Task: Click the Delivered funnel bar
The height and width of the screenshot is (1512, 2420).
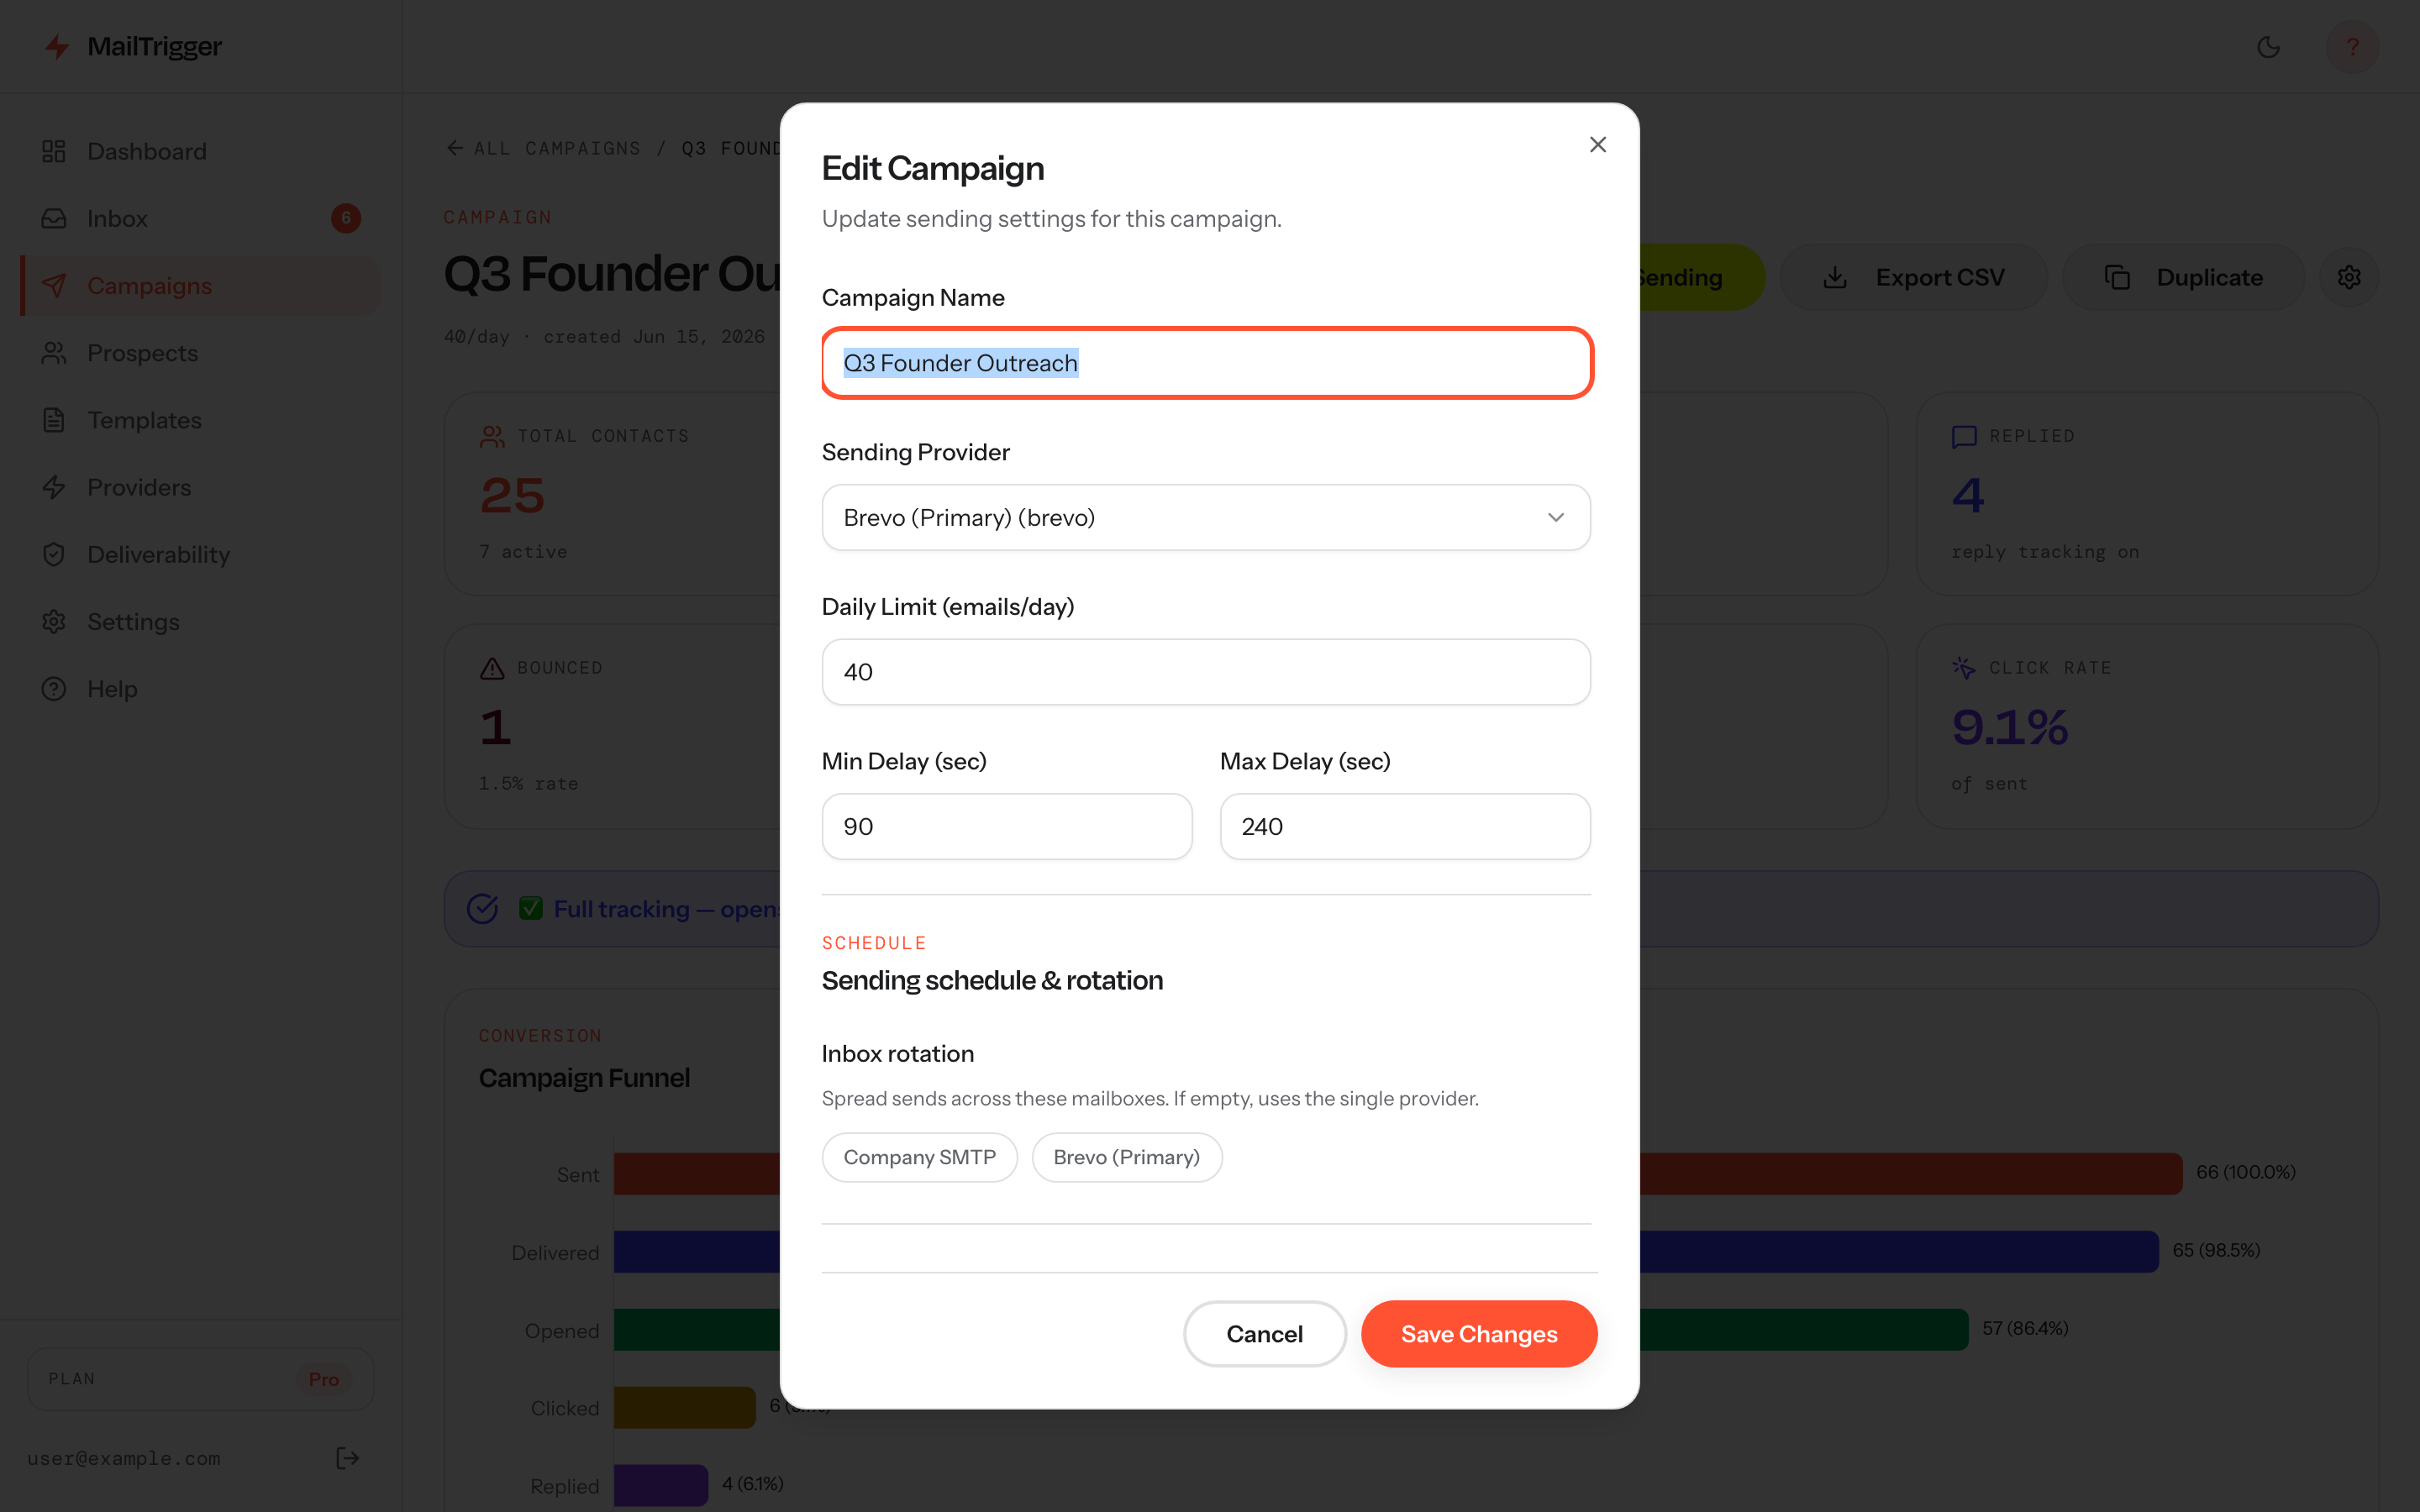Action: tap(1386, 1251)
